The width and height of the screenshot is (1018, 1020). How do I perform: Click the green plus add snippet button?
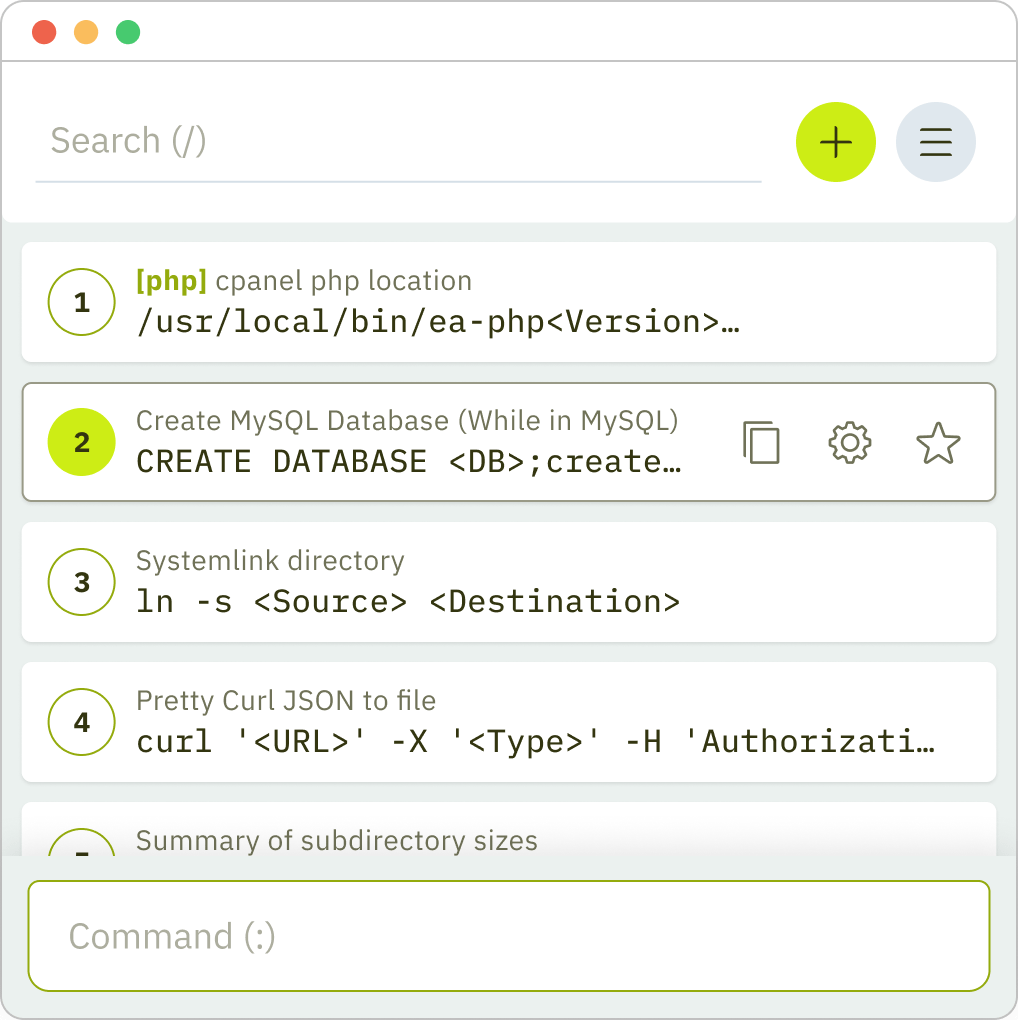point(835,143)
